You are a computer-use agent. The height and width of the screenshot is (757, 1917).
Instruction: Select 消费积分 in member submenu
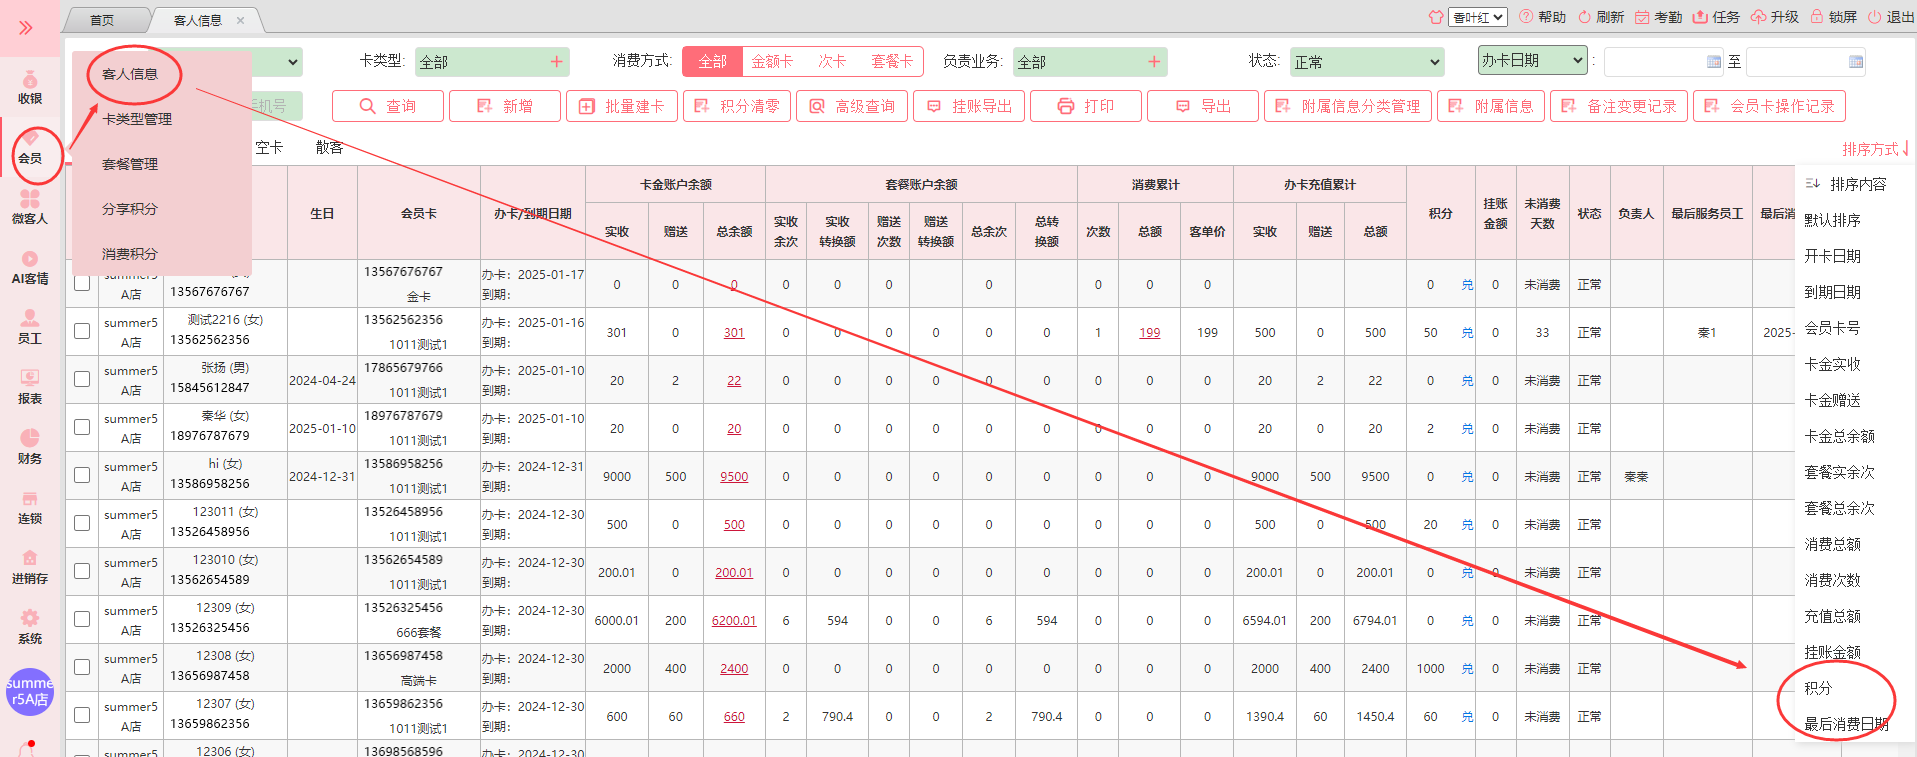[x=130, y=254]
